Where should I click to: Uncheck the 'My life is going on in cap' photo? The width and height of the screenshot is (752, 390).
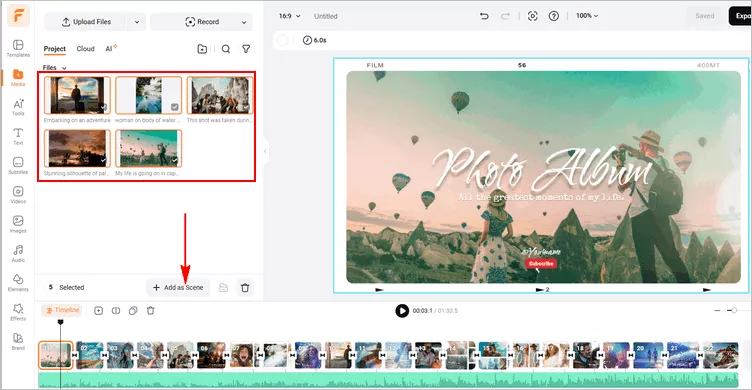click(175, 160)
